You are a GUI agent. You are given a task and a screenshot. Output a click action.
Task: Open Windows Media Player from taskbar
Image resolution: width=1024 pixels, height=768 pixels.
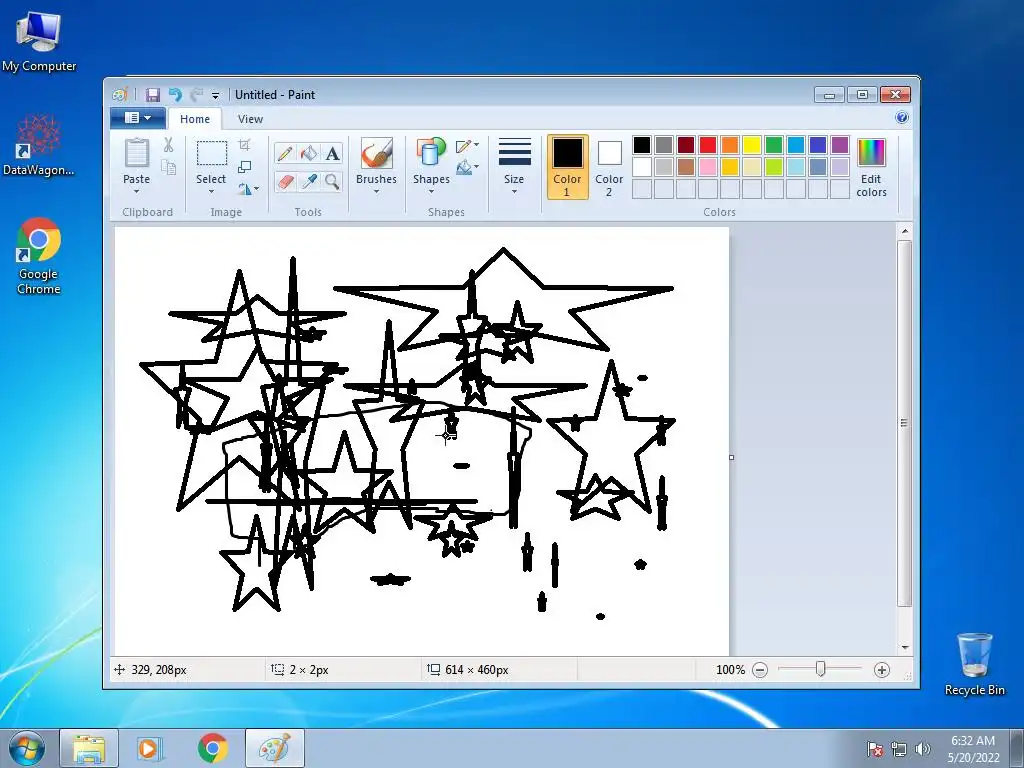150,748
